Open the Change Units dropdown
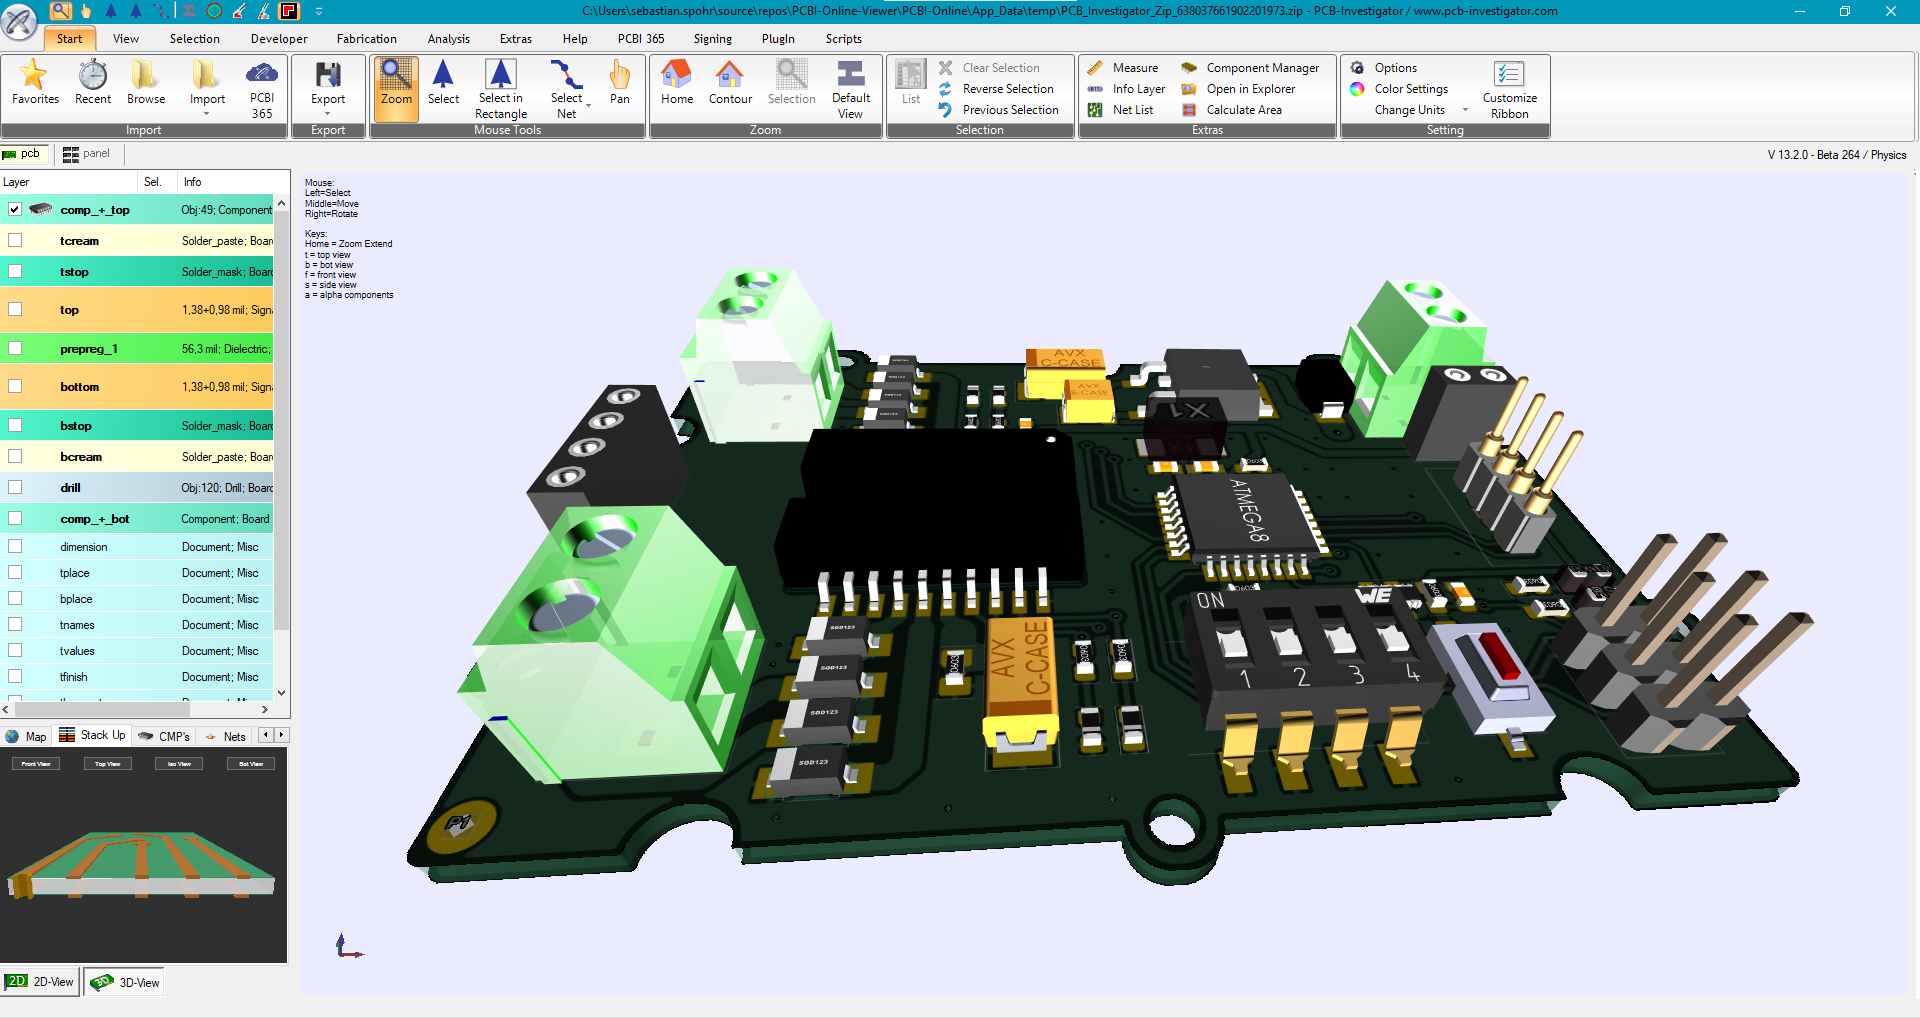 (1464, 110)
